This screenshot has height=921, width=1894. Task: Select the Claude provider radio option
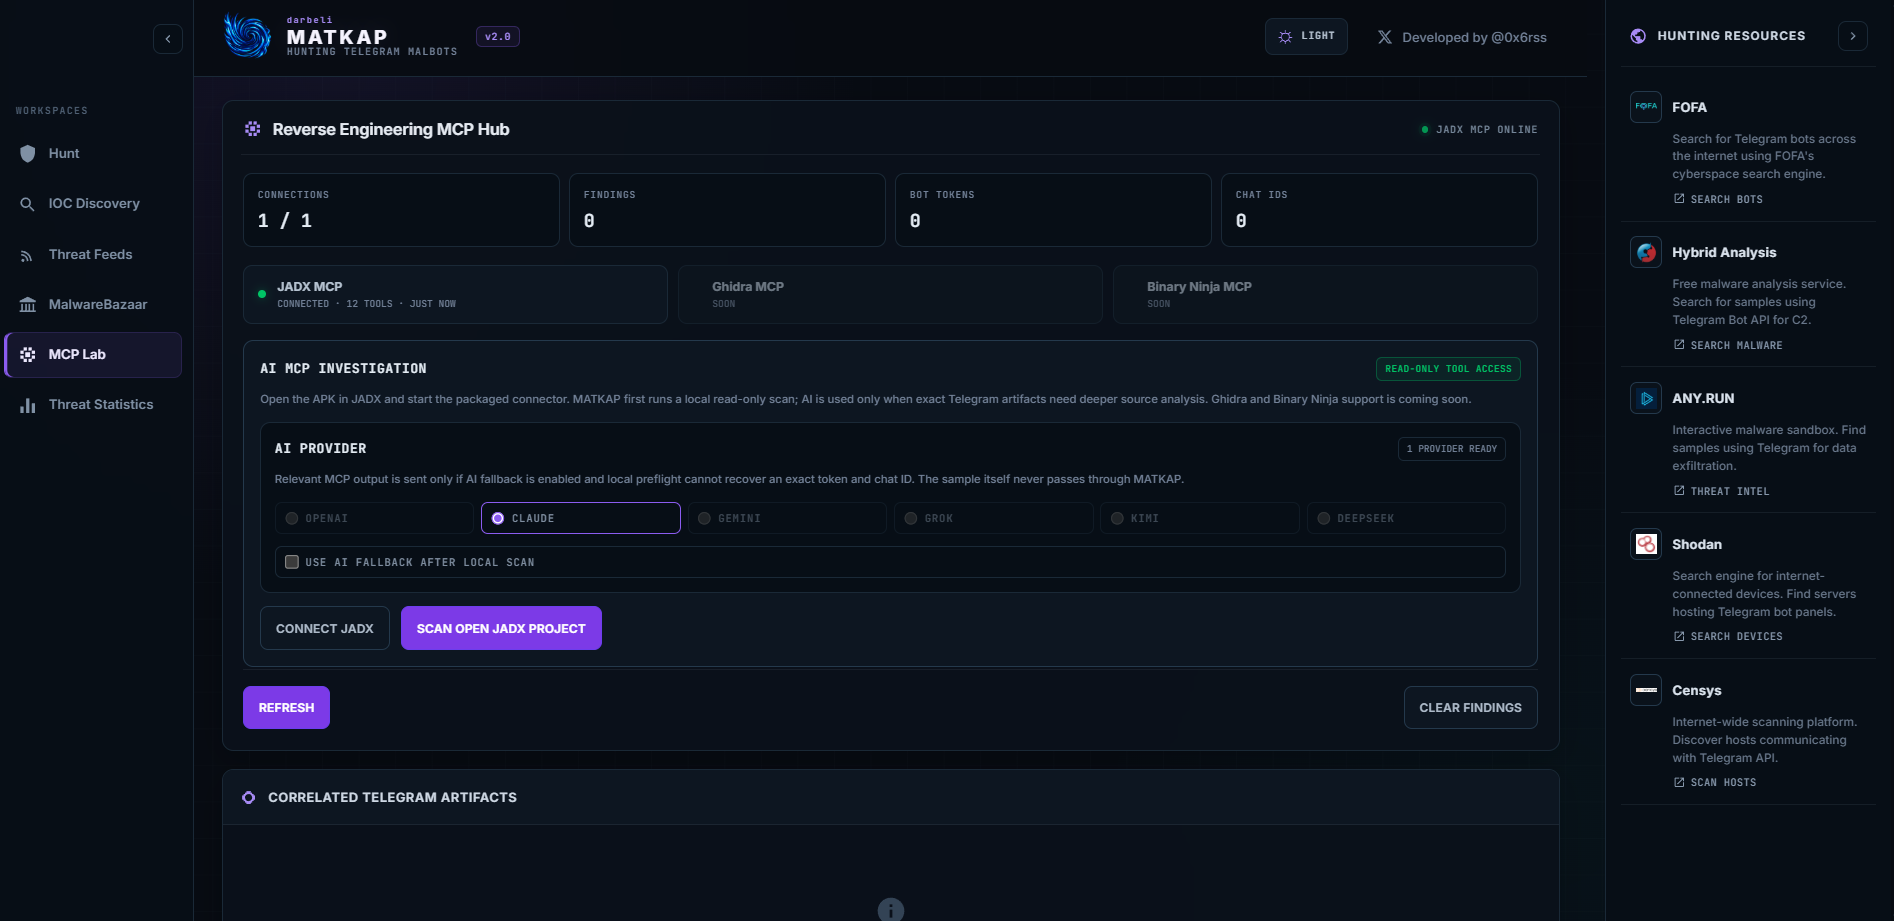[x=581, y=518]
